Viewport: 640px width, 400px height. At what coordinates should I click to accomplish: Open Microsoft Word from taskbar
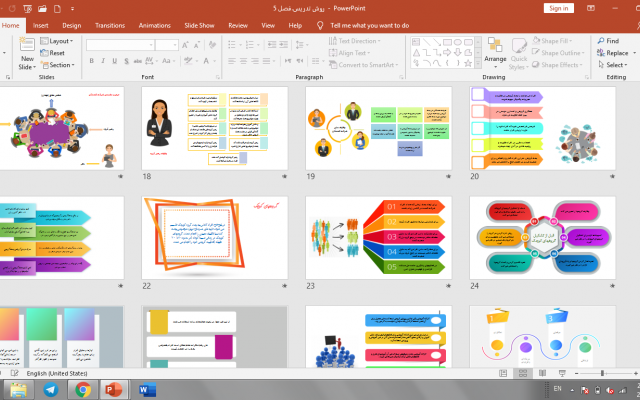tap(147, 390)
